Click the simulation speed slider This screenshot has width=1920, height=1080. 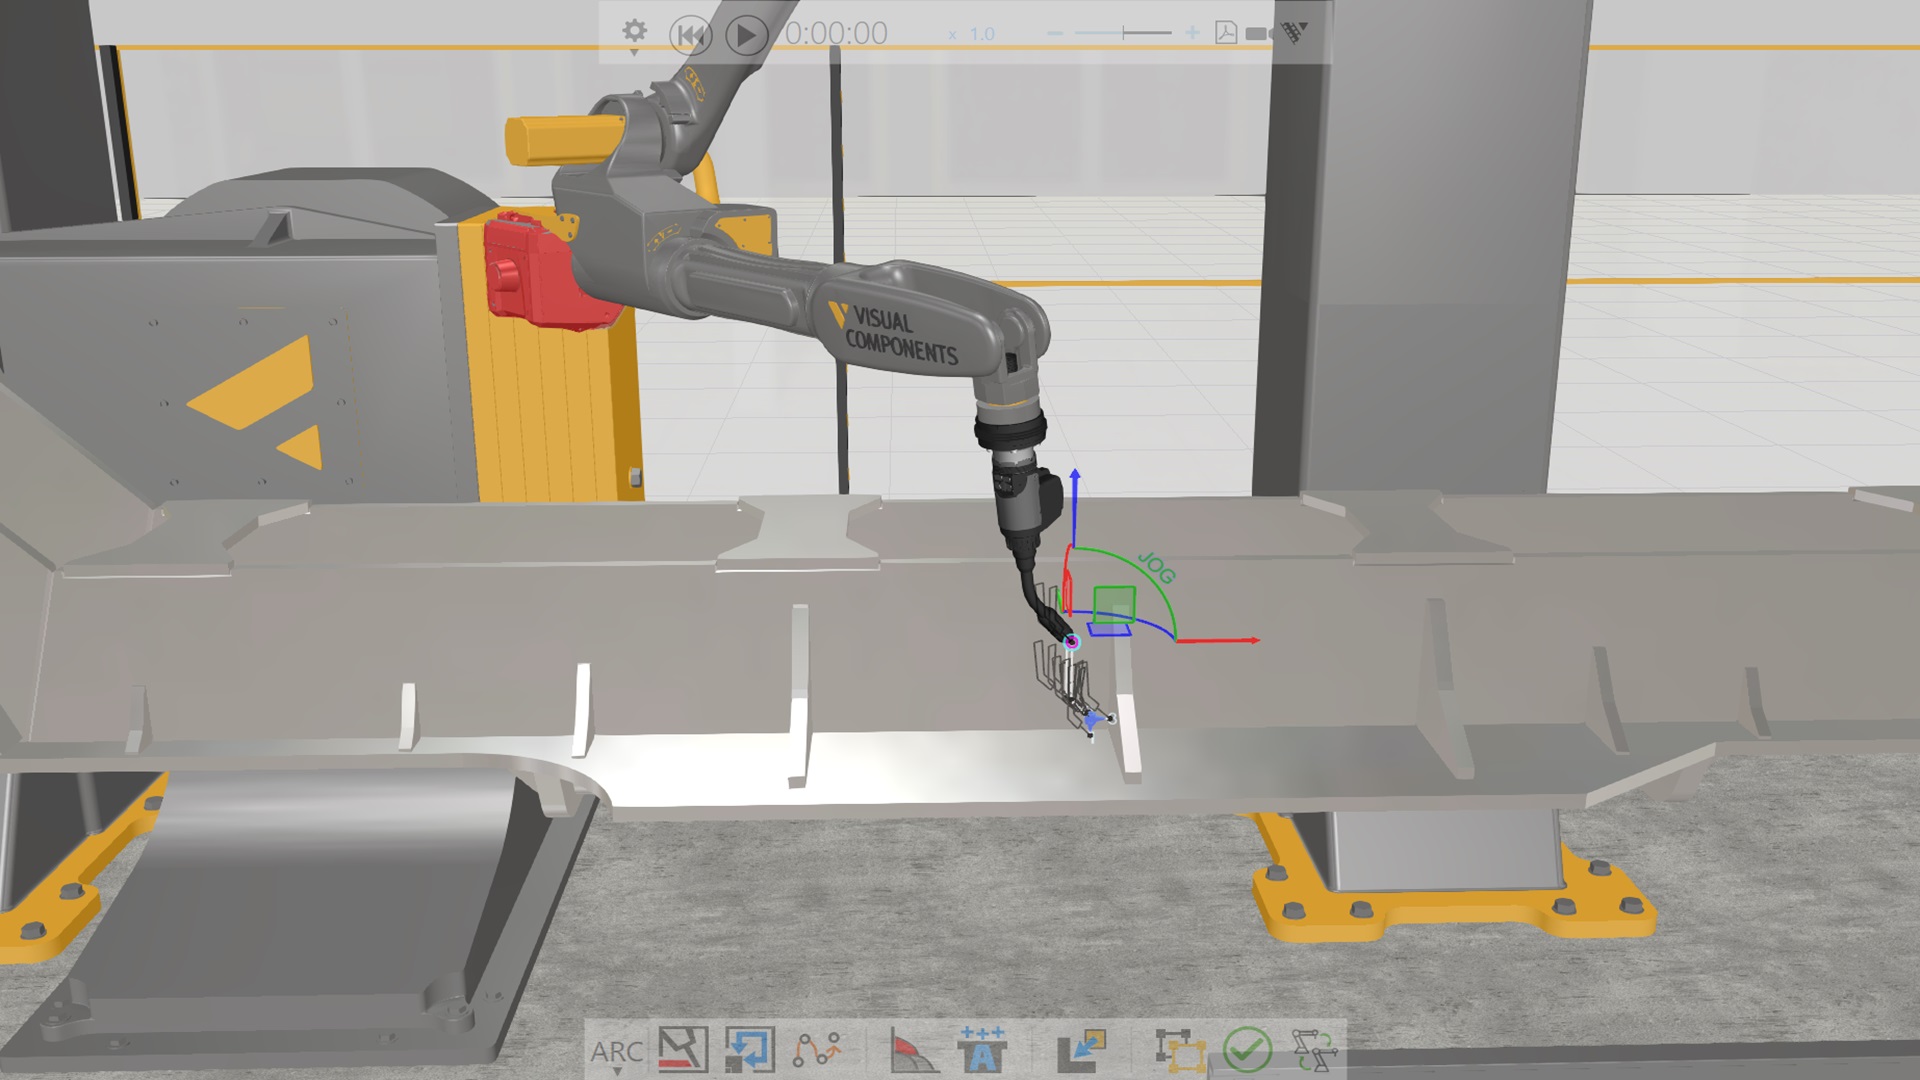coord(1123,34)
